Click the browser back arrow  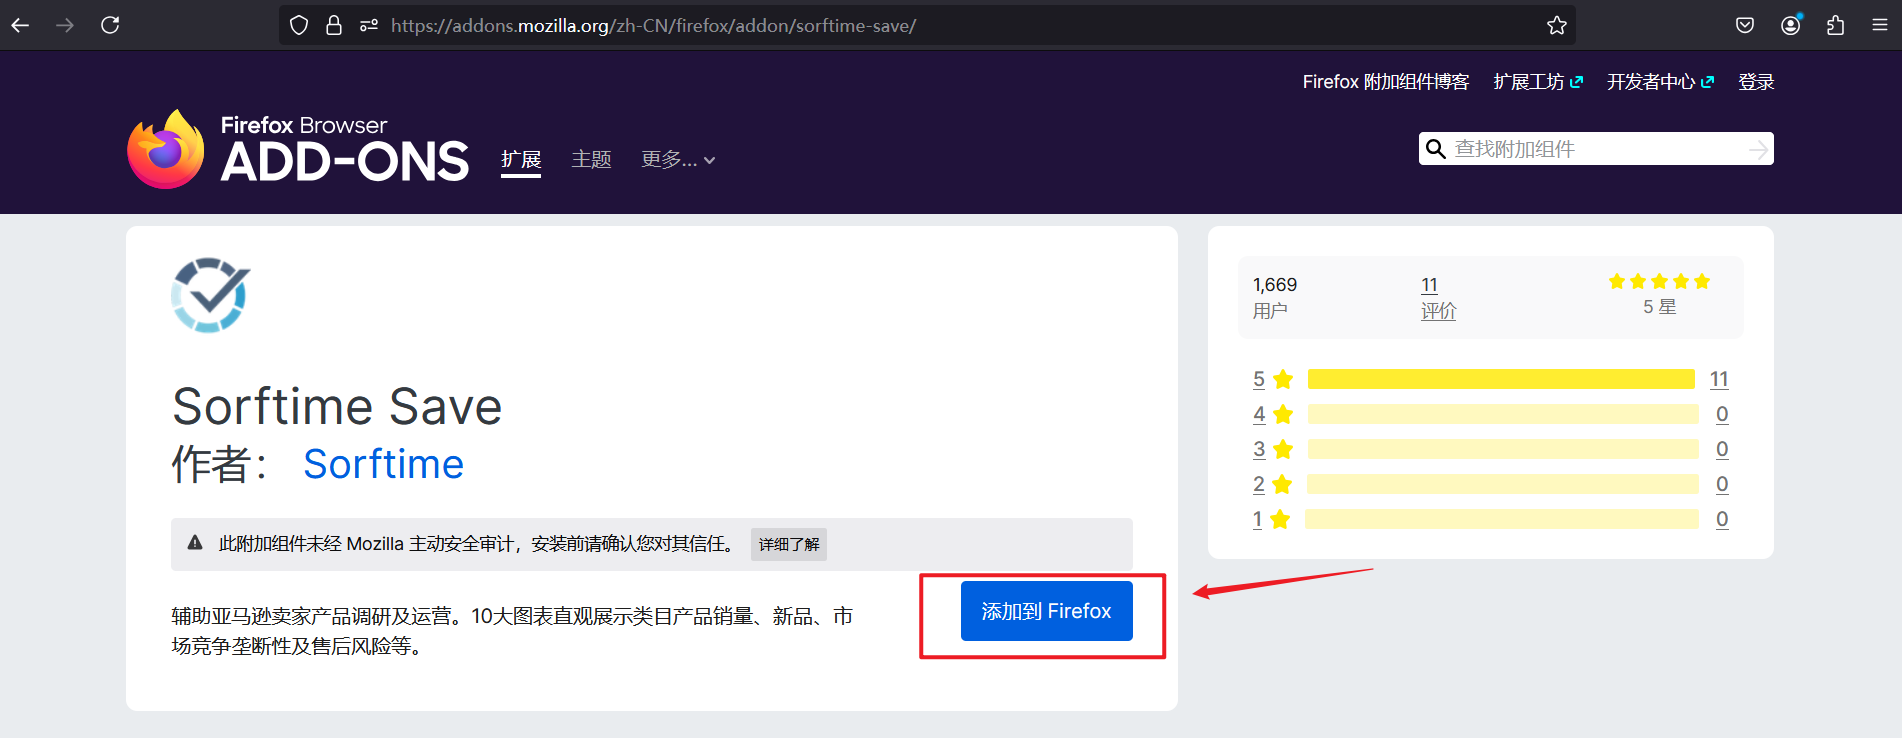pyautogui.click(x=20, y=25)
